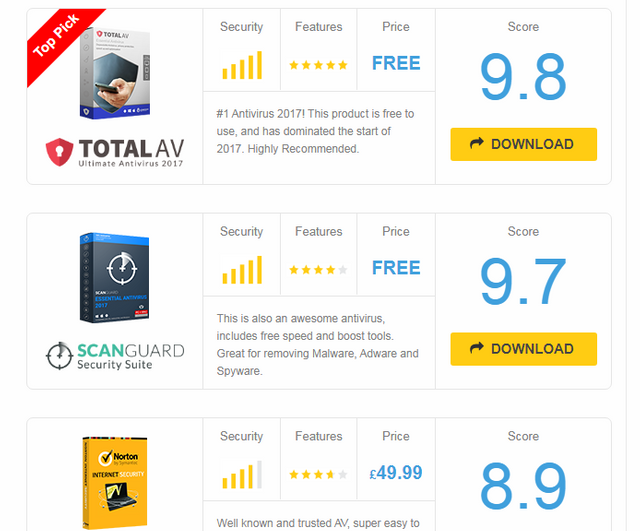Viewport: 640px width, 531px height.
Task: Click the 8.9 score for Norton
Action: tap(523, 486)
